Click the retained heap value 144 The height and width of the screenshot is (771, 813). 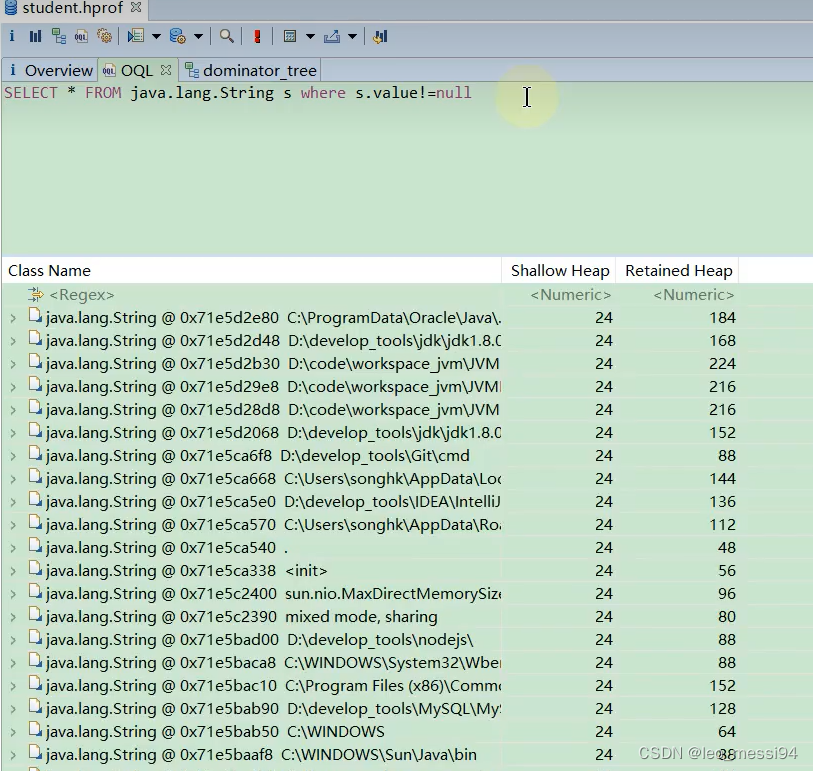click(722, 479)
